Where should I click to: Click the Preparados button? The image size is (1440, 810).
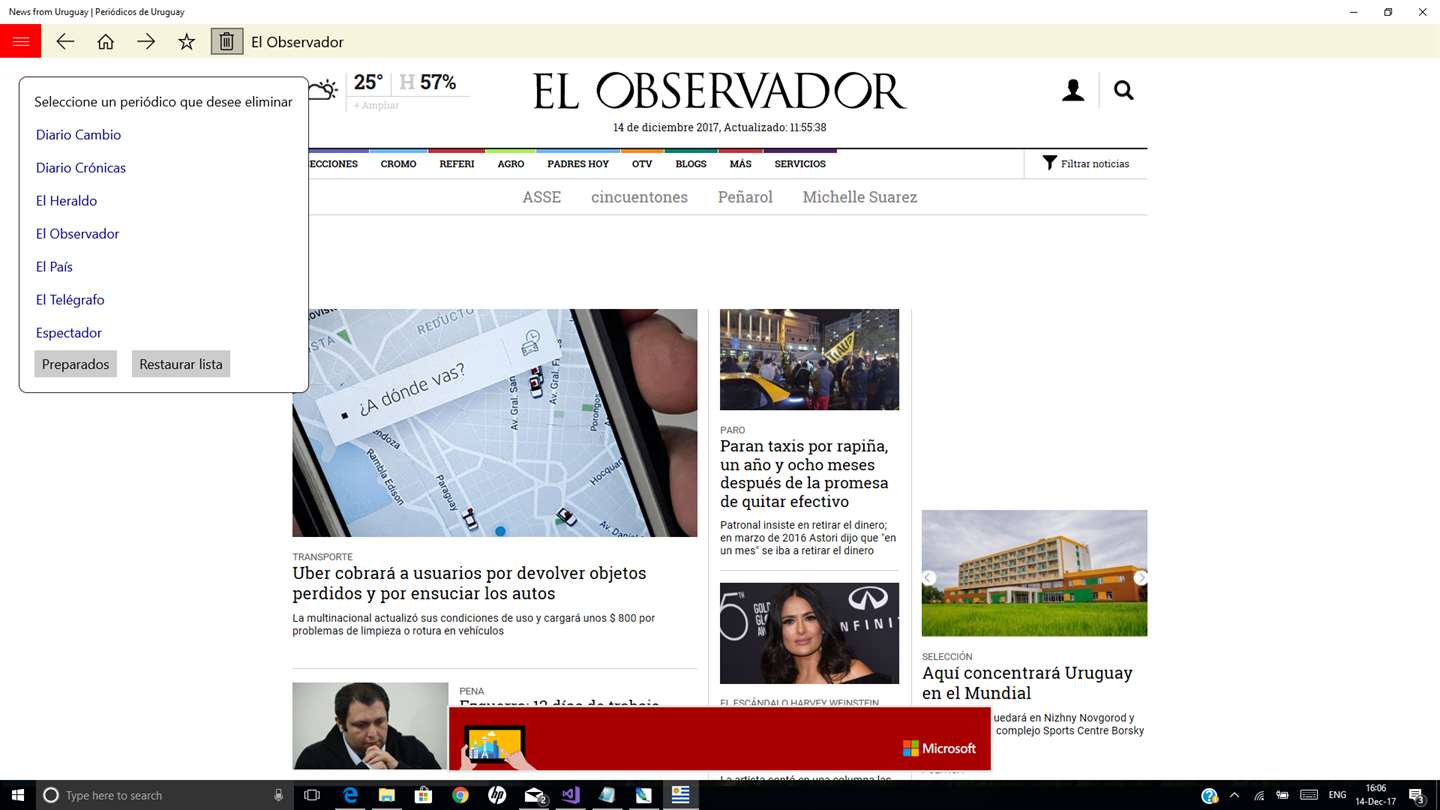point(75,364)
